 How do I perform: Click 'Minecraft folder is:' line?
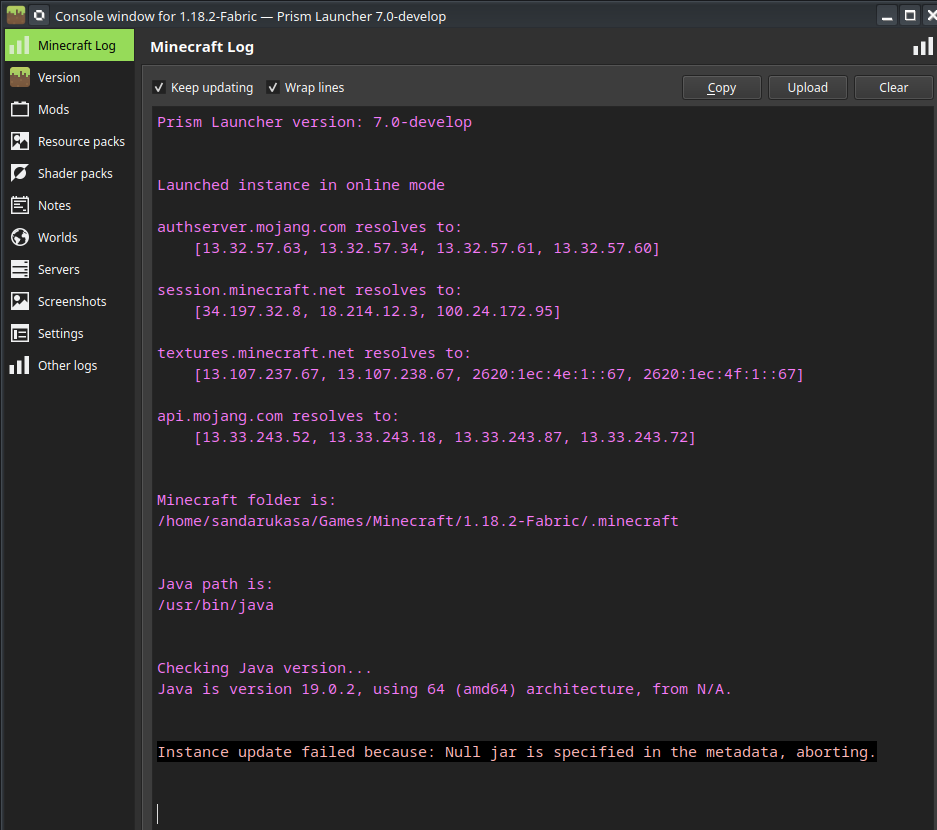(246, 500)
